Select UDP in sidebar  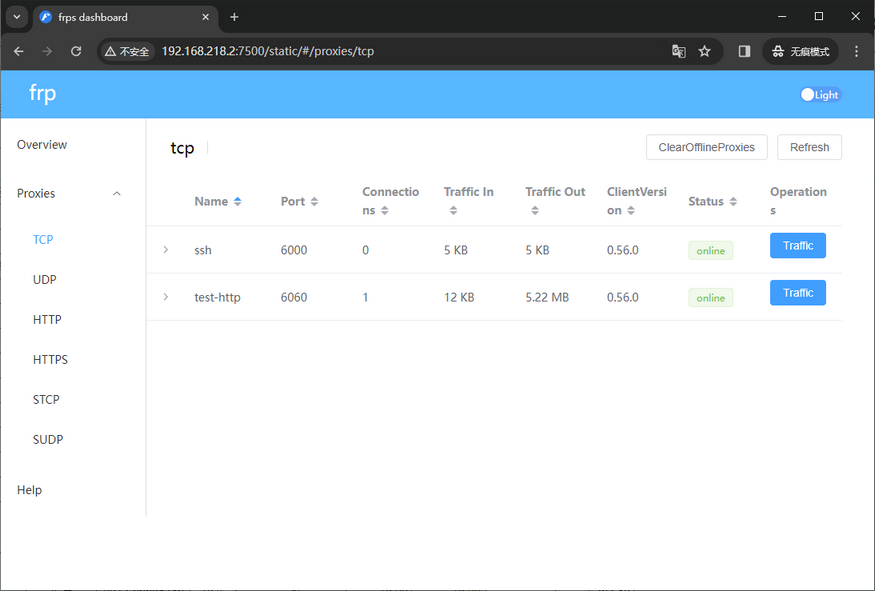(x=45, y=280)
